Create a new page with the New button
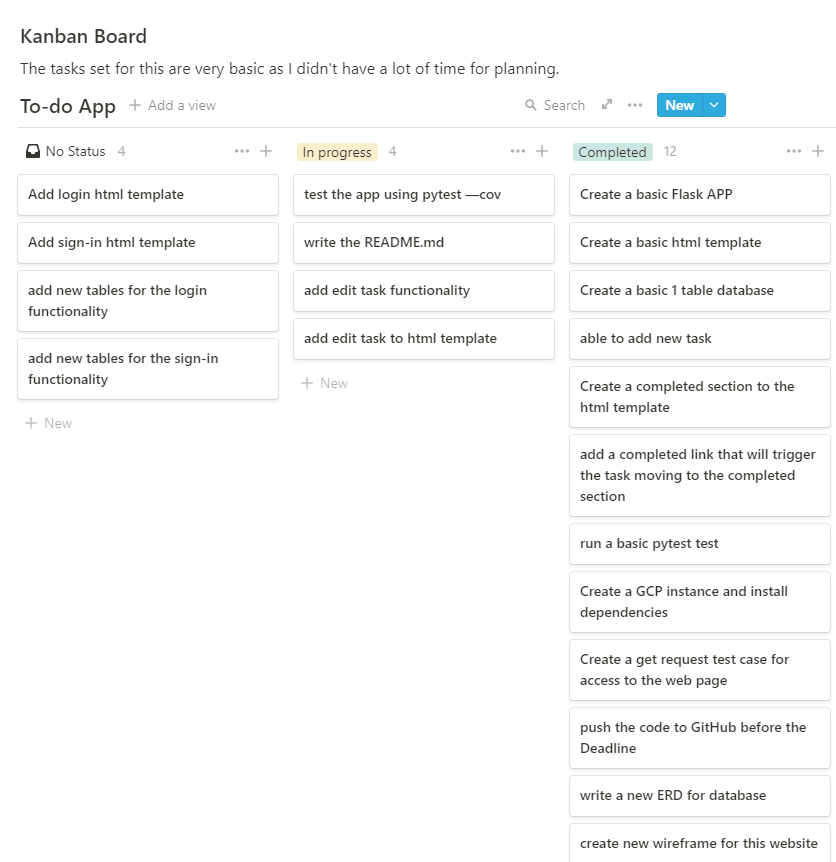This screenshot has width=836, height=862. pos(679,105)
